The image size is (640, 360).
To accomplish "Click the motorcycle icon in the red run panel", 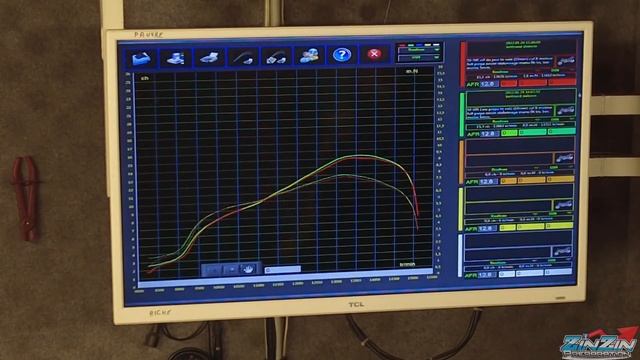I will click(566, 61).
